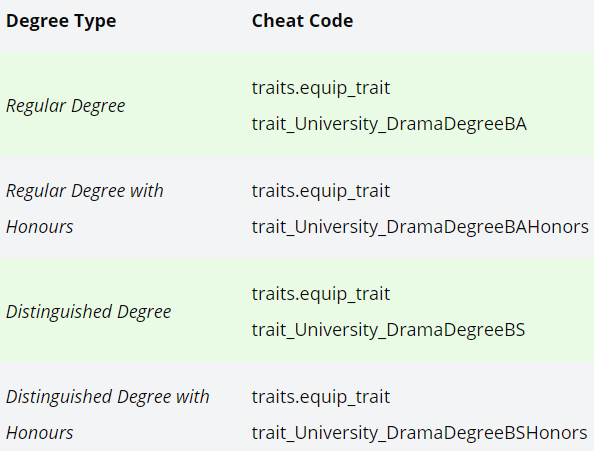The image size is (594, 451).
Task: Click the word Honours under Regular Degree with
Action: pyautogui.click(x=40, y=227)
